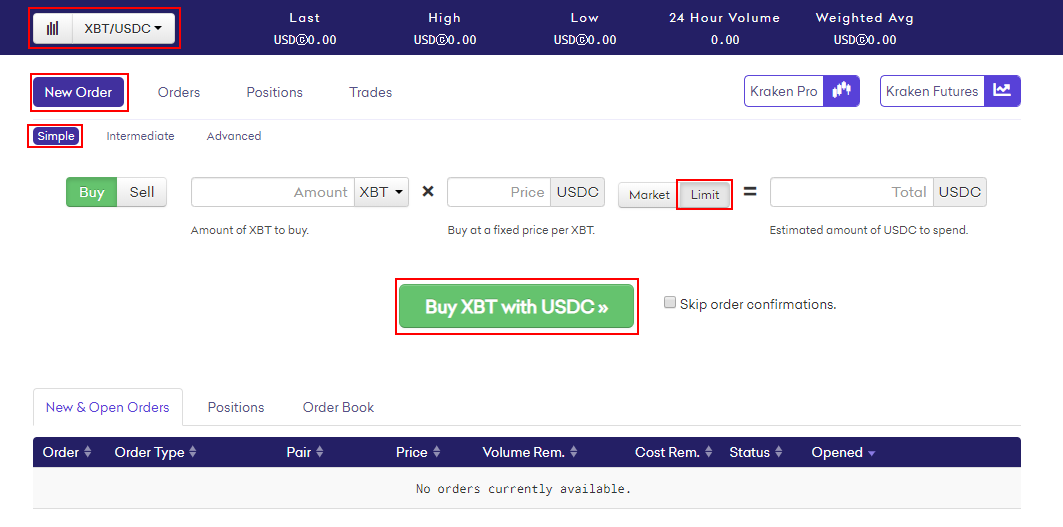This screenshot has width=1063, height=527.
Task: Sort by the Pair column arrows
Action: [x=319, y=452]
